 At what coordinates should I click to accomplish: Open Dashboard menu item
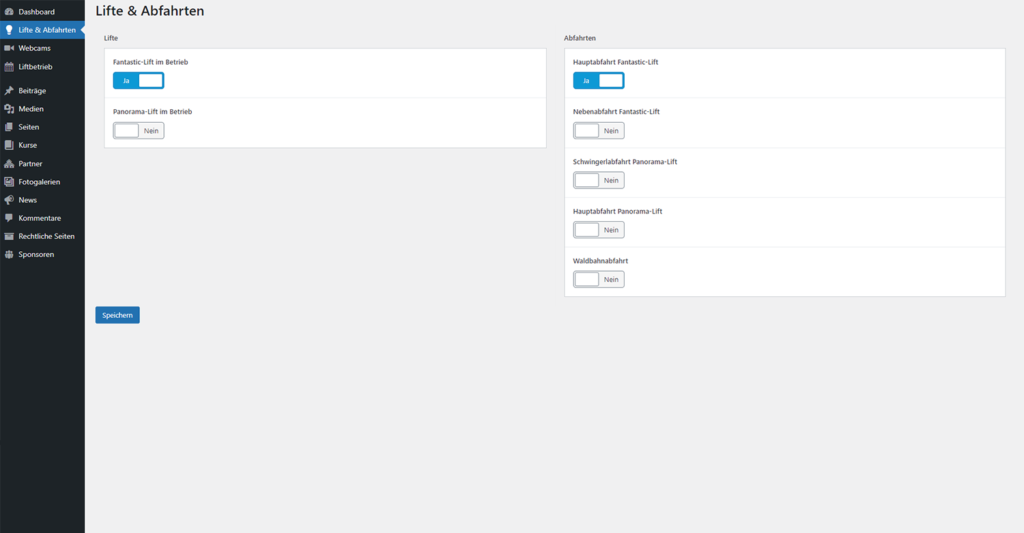[42, 12]
